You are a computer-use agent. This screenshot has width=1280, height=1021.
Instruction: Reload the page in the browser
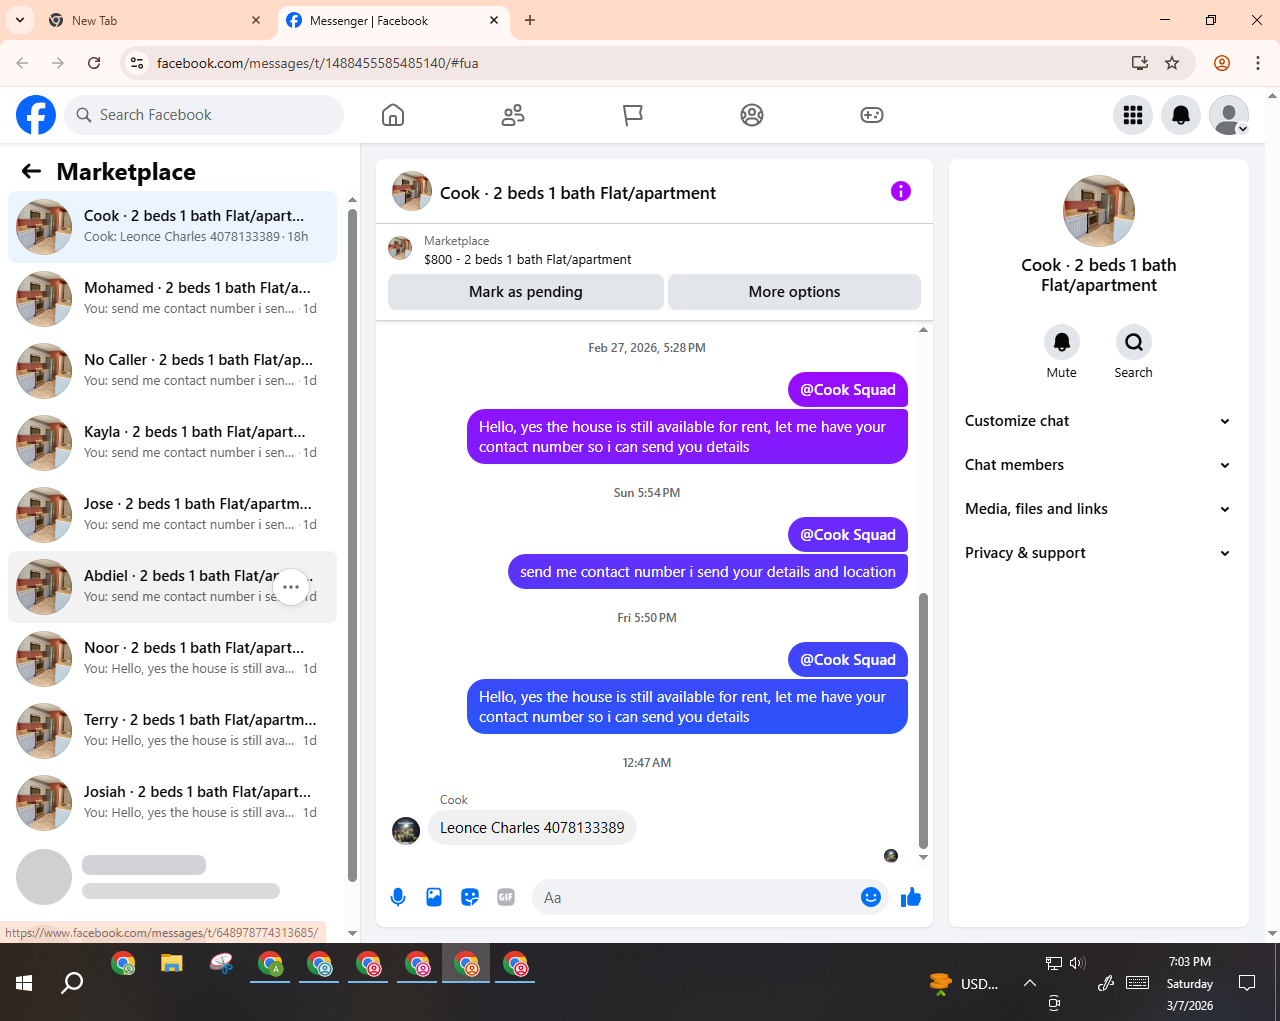click(x=94, y=63)
